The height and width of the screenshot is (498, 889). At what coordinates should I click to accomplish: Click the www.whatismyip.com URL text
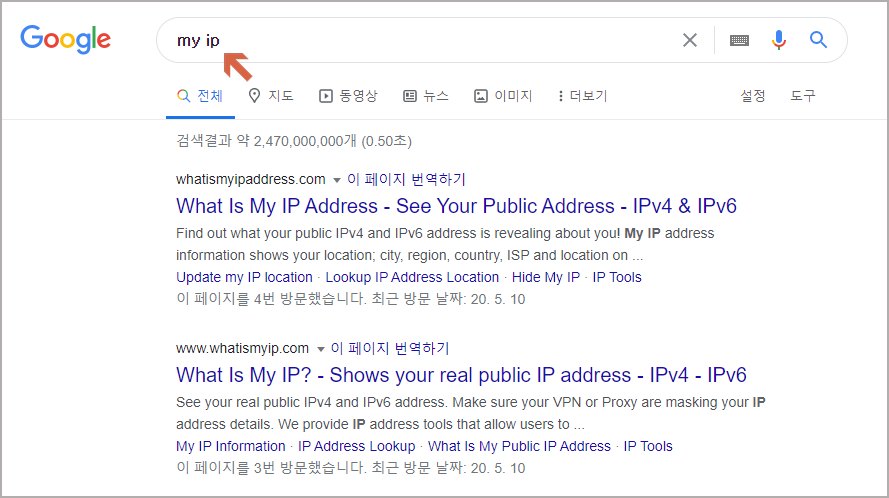coord(242,348)
